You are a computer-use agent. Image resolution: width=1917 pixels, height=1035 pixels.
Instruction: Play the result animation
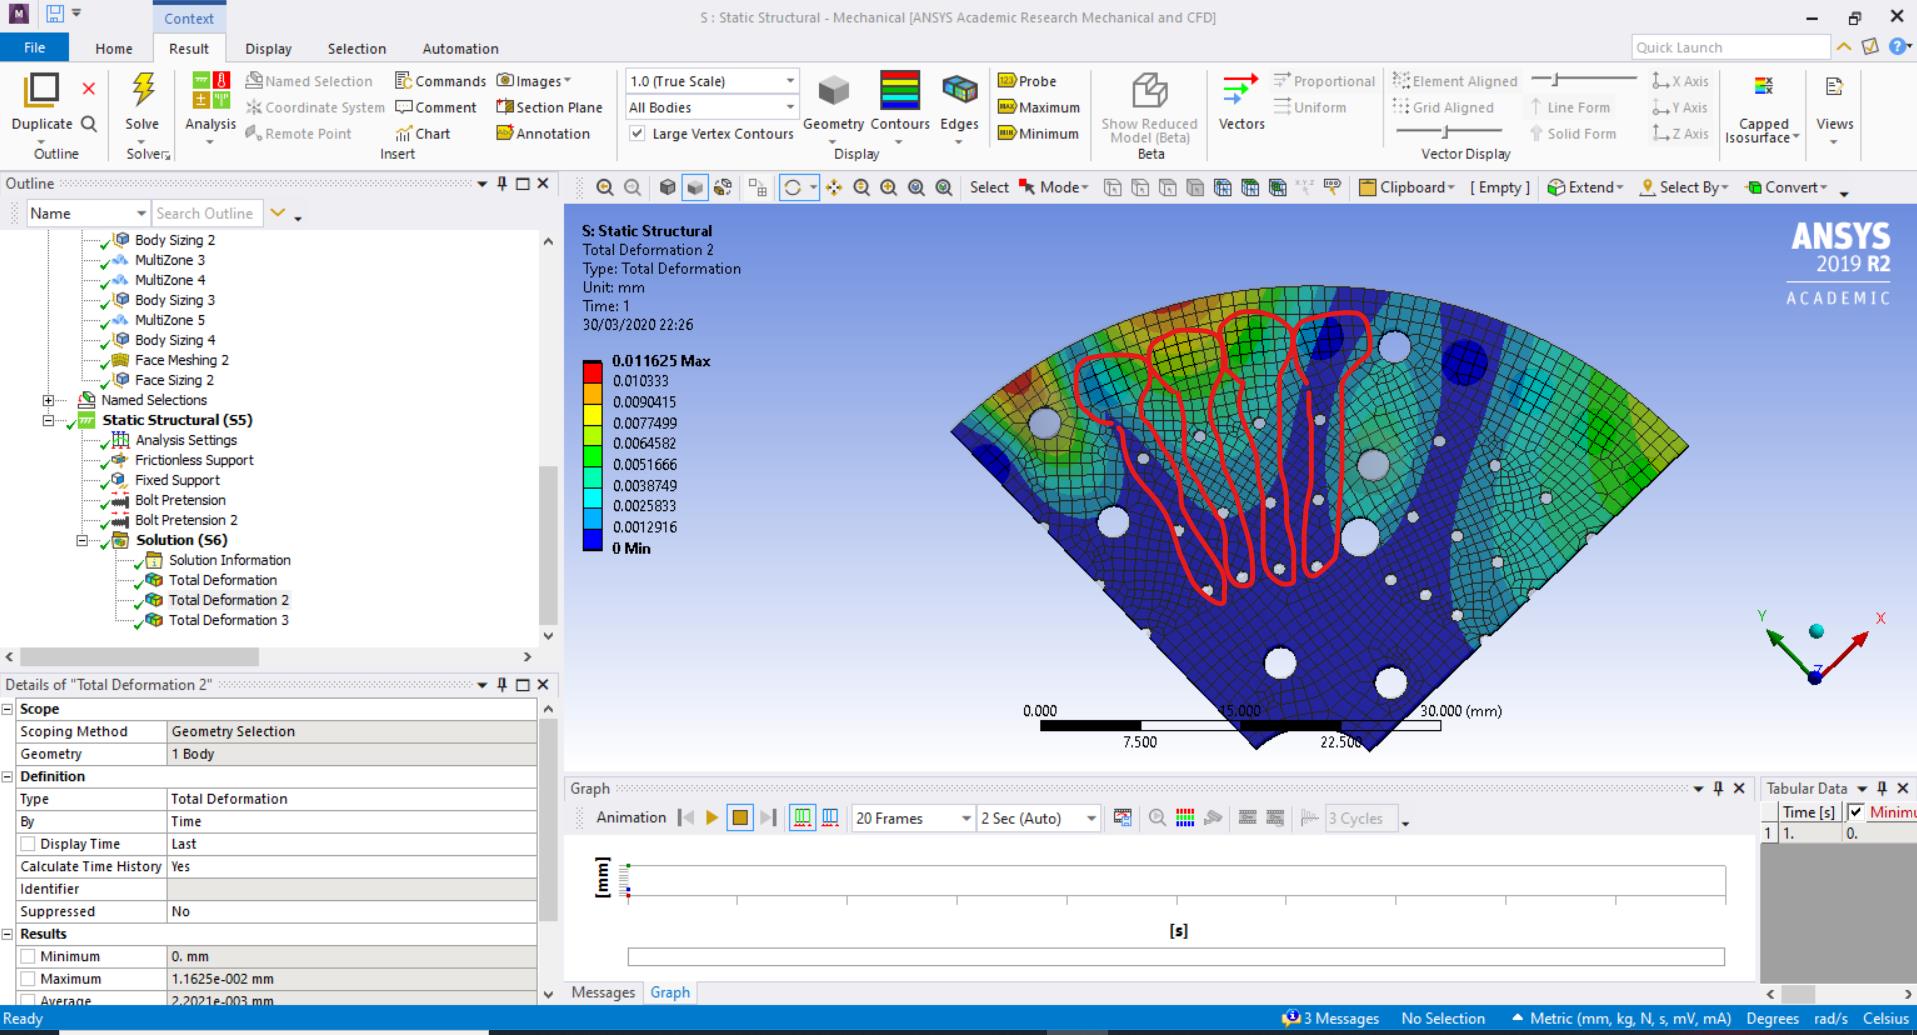pos(712,818)
